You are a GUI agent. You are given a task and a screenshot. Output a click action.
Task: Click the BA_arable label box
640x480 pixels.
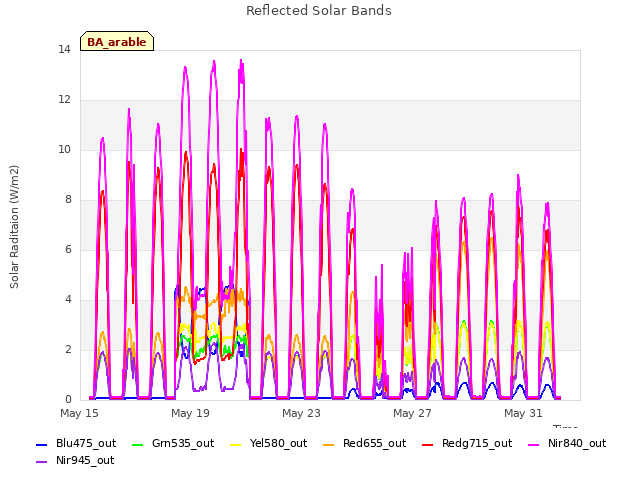117,41
